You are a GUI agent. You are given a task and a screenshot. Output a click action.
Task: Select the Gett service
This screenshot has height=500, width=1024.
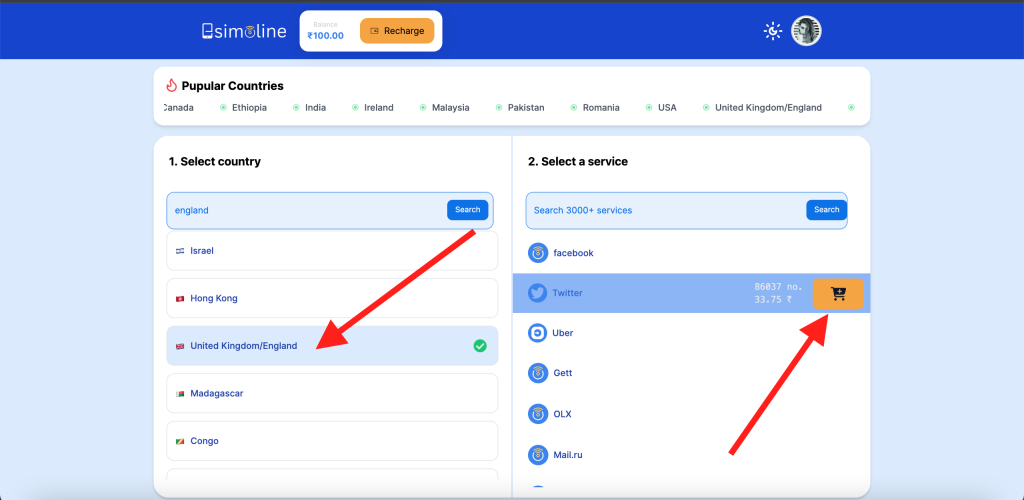(692, 373)
